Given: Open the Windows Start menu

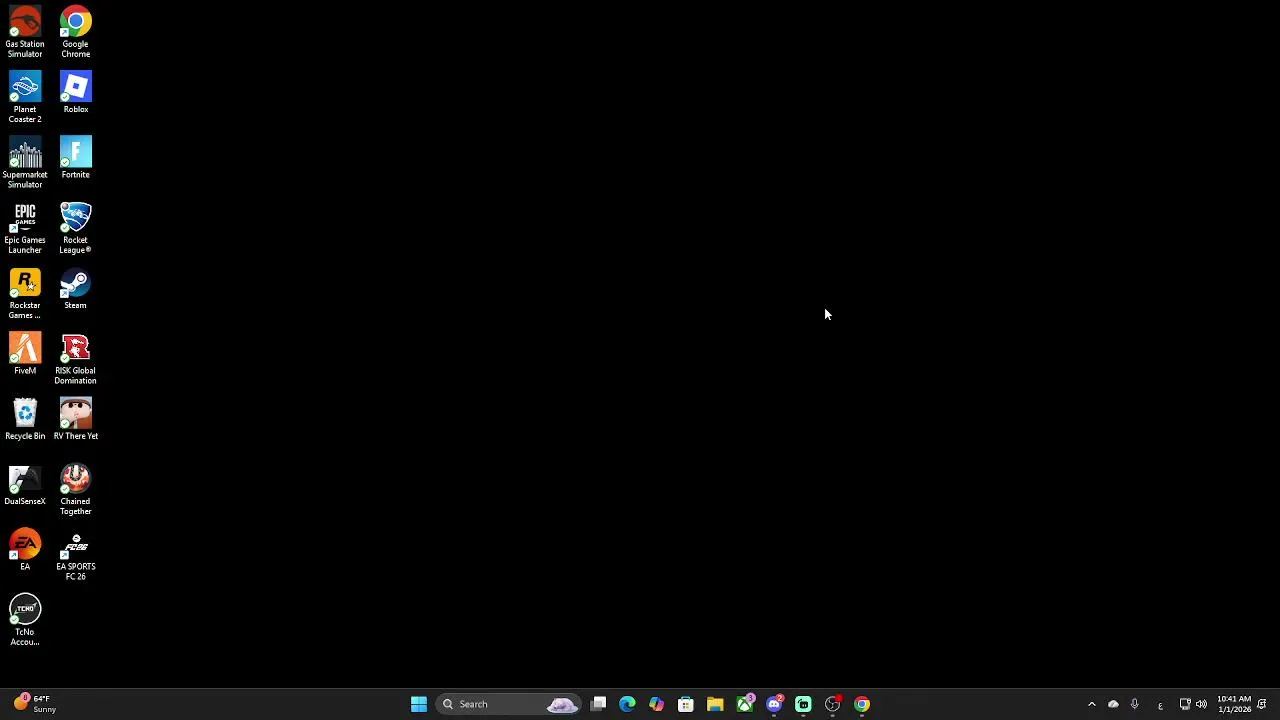Looking at the screenshot, I should coord(419,704).
